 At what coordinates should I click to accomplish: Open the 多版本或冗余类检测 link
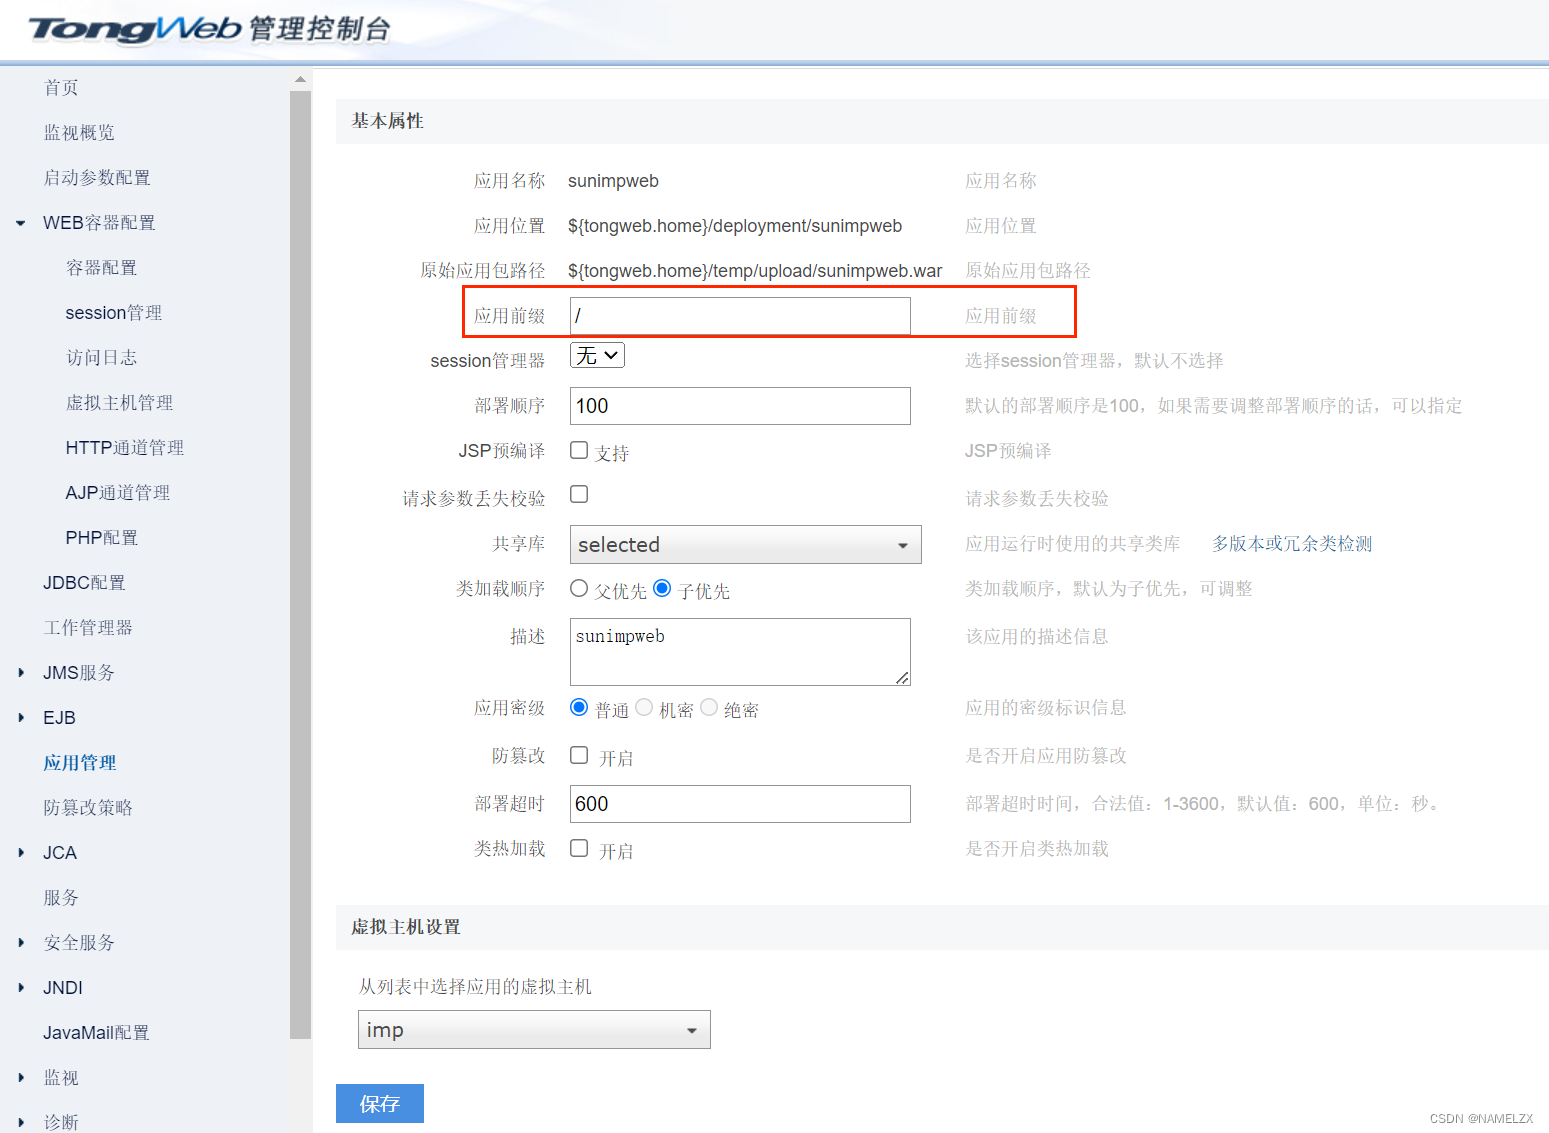(1292, 544)
